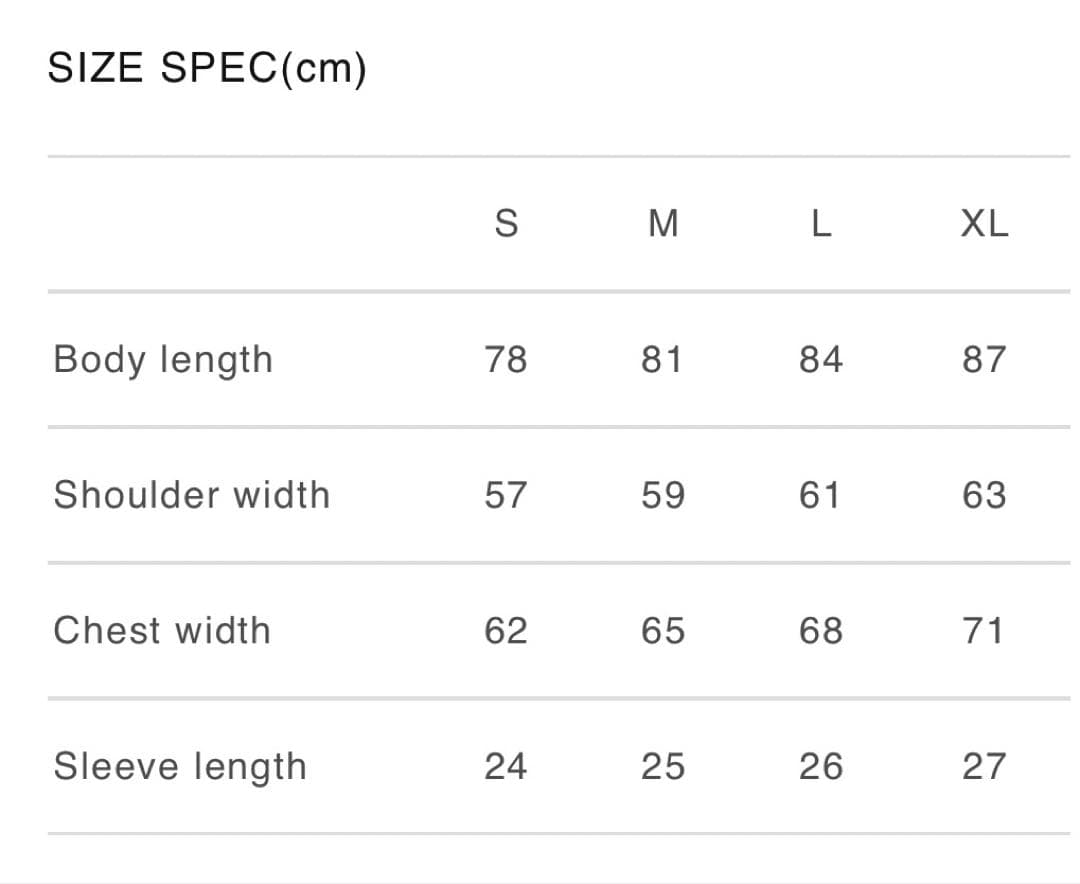
Task: Click the Chest width row label
Action: click(x=162, y=630)
